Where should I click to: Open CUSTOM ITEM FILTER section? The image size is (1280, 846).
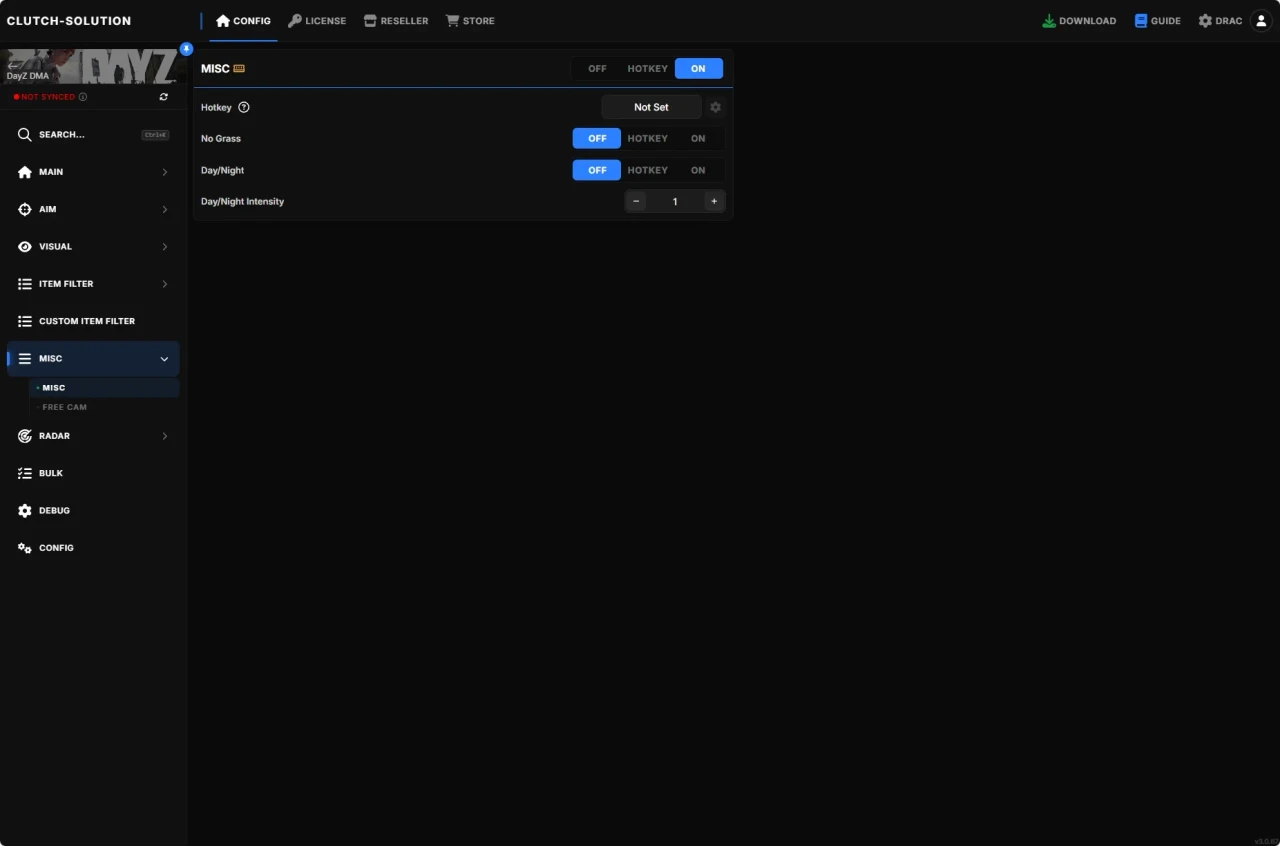93,321
